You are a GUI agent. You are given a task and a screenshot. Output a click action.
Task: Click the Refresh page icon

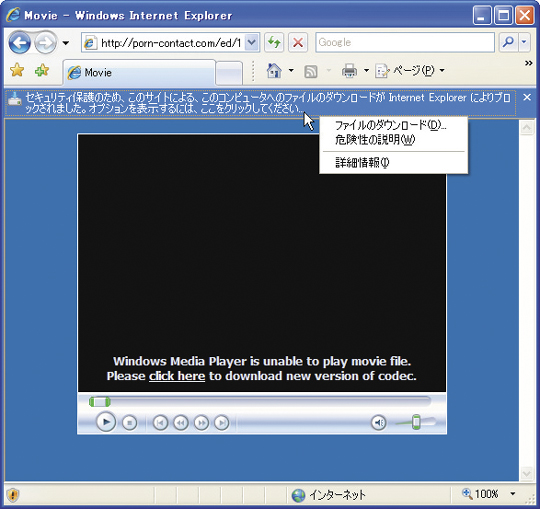tap(274, 43)
